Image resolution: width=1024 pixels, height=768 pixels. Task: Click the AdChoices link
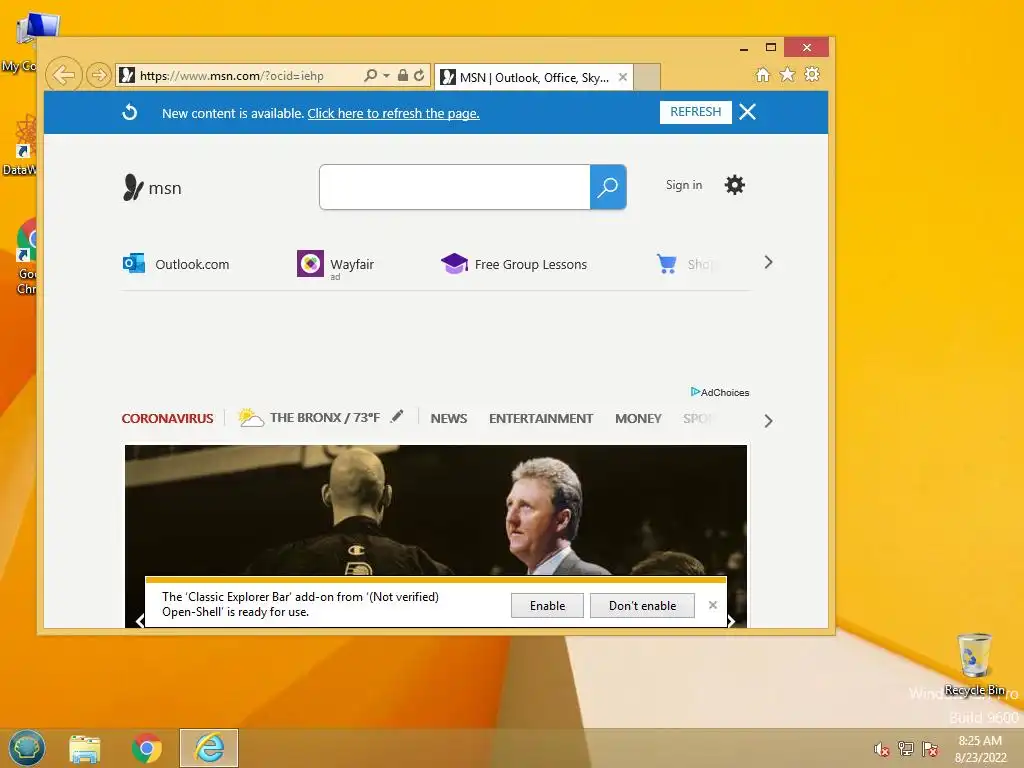720,392
